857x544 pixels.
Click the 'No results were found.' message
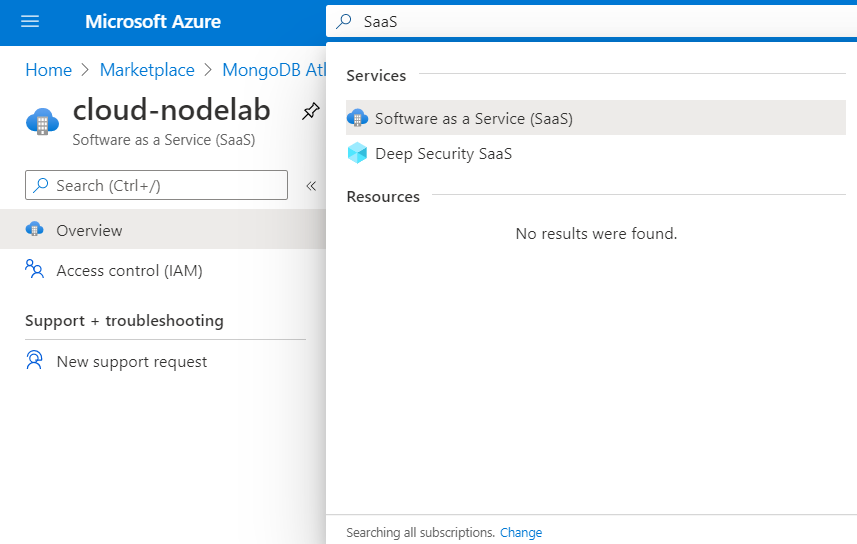pyautogui.click(x=596, y=234)
